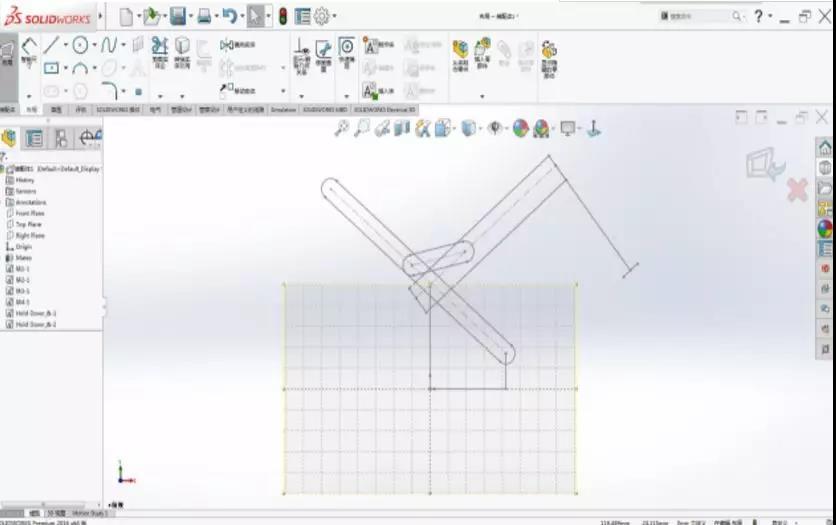Open the Line tool dropdown arrow
Viewport: 836px width, 525px height.
(66, 45)
